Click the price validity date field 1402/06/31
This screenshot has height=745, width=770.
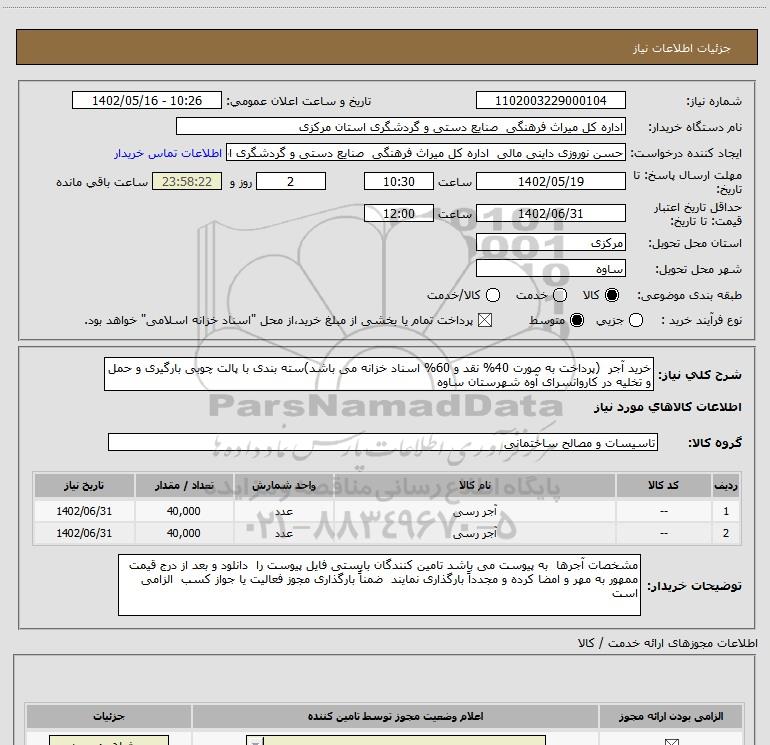pyautogui.click(x=550, y=213)
